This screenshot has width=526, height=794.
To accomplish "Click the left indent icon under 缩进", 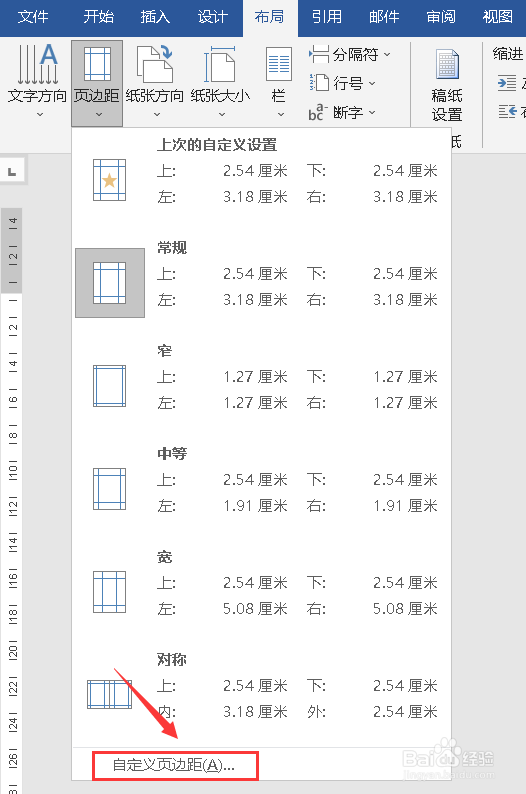I will tap(507, 83).
